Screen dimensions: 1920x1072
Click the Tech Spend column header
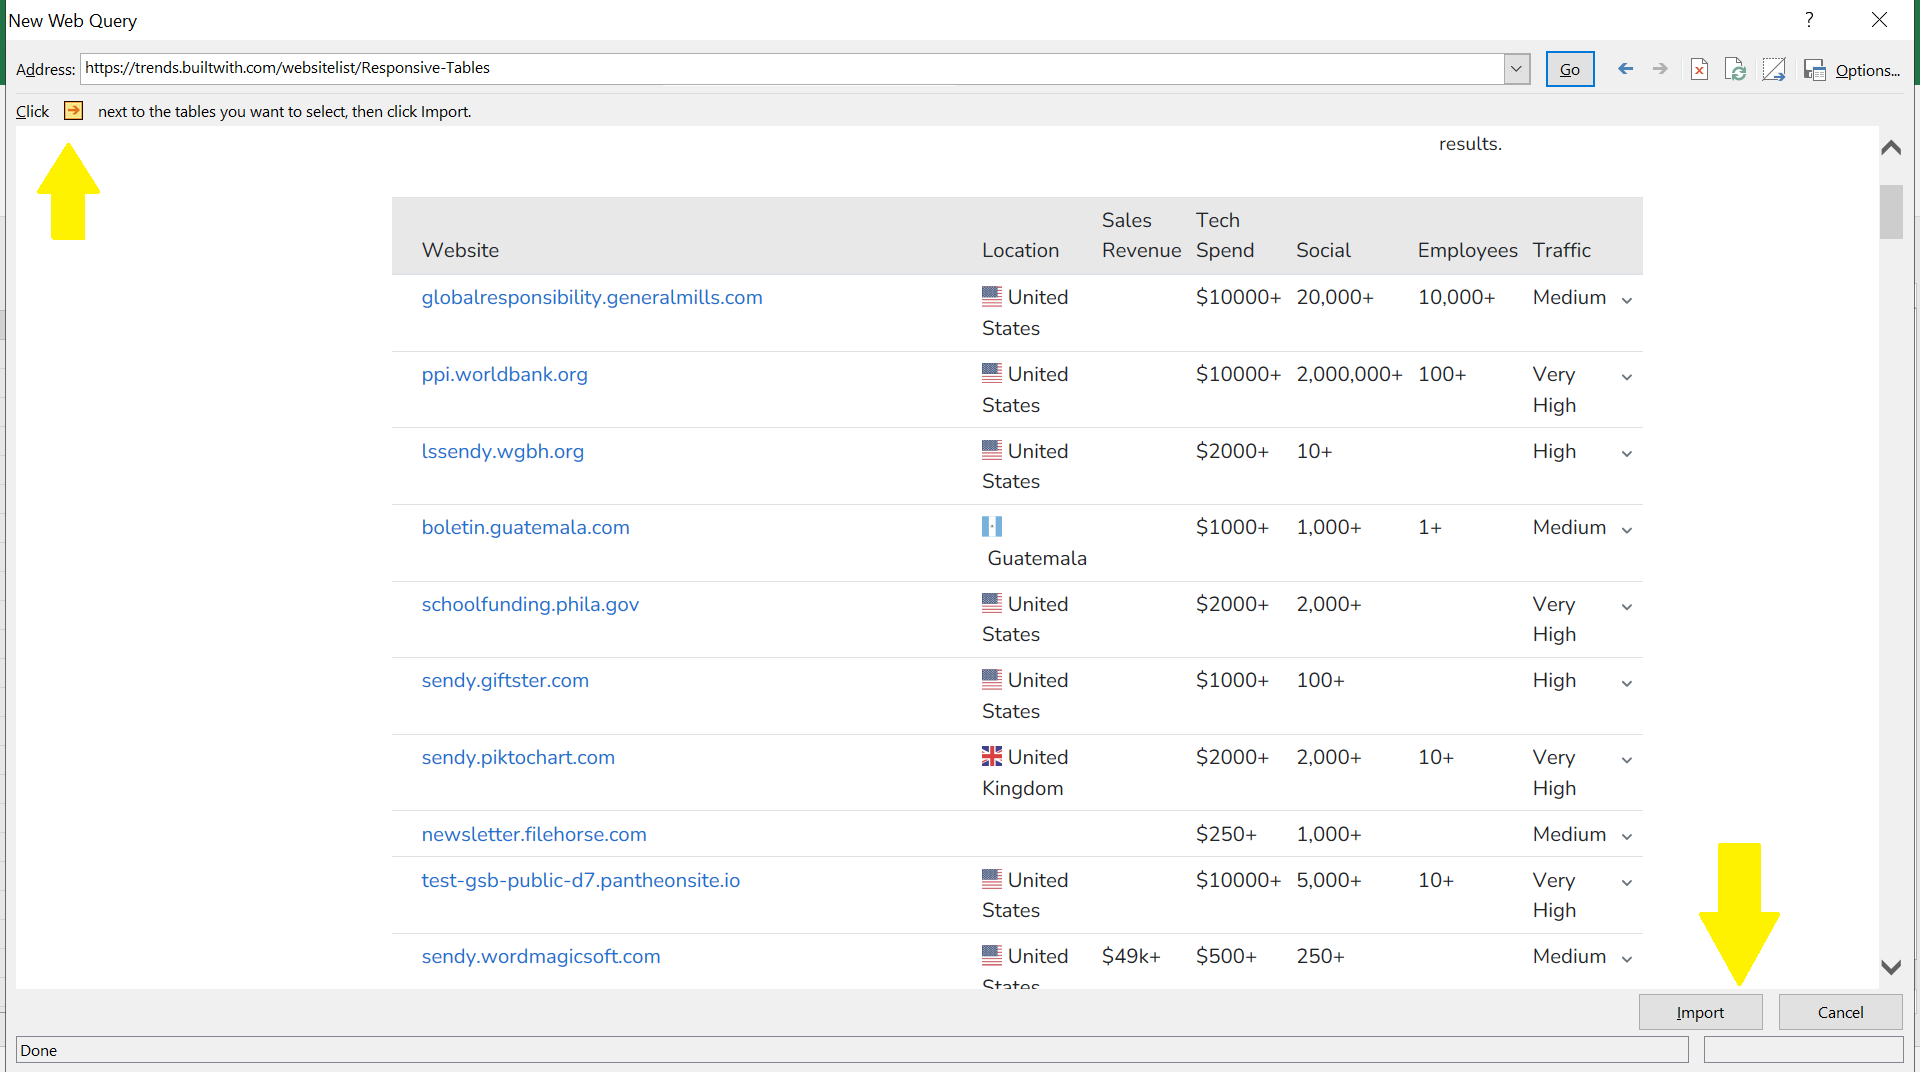click(x=1225, y=235)
